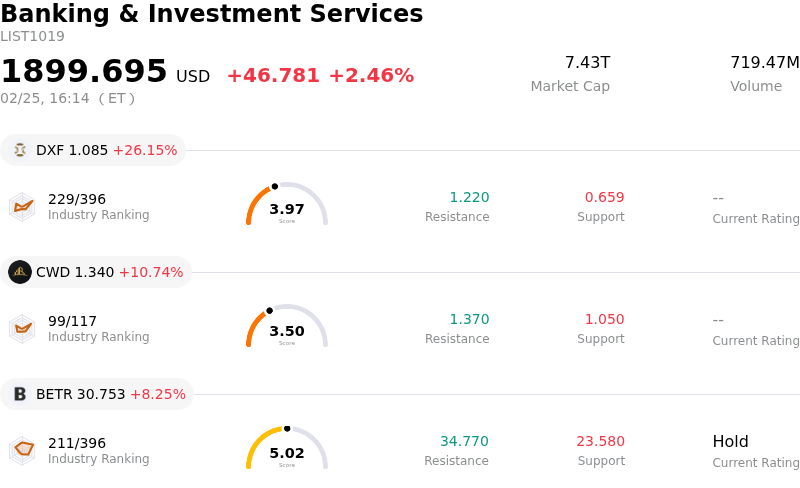Open DXF industry ranking radar icon
The width and height of the screenshot is (800, 488).
22,206
